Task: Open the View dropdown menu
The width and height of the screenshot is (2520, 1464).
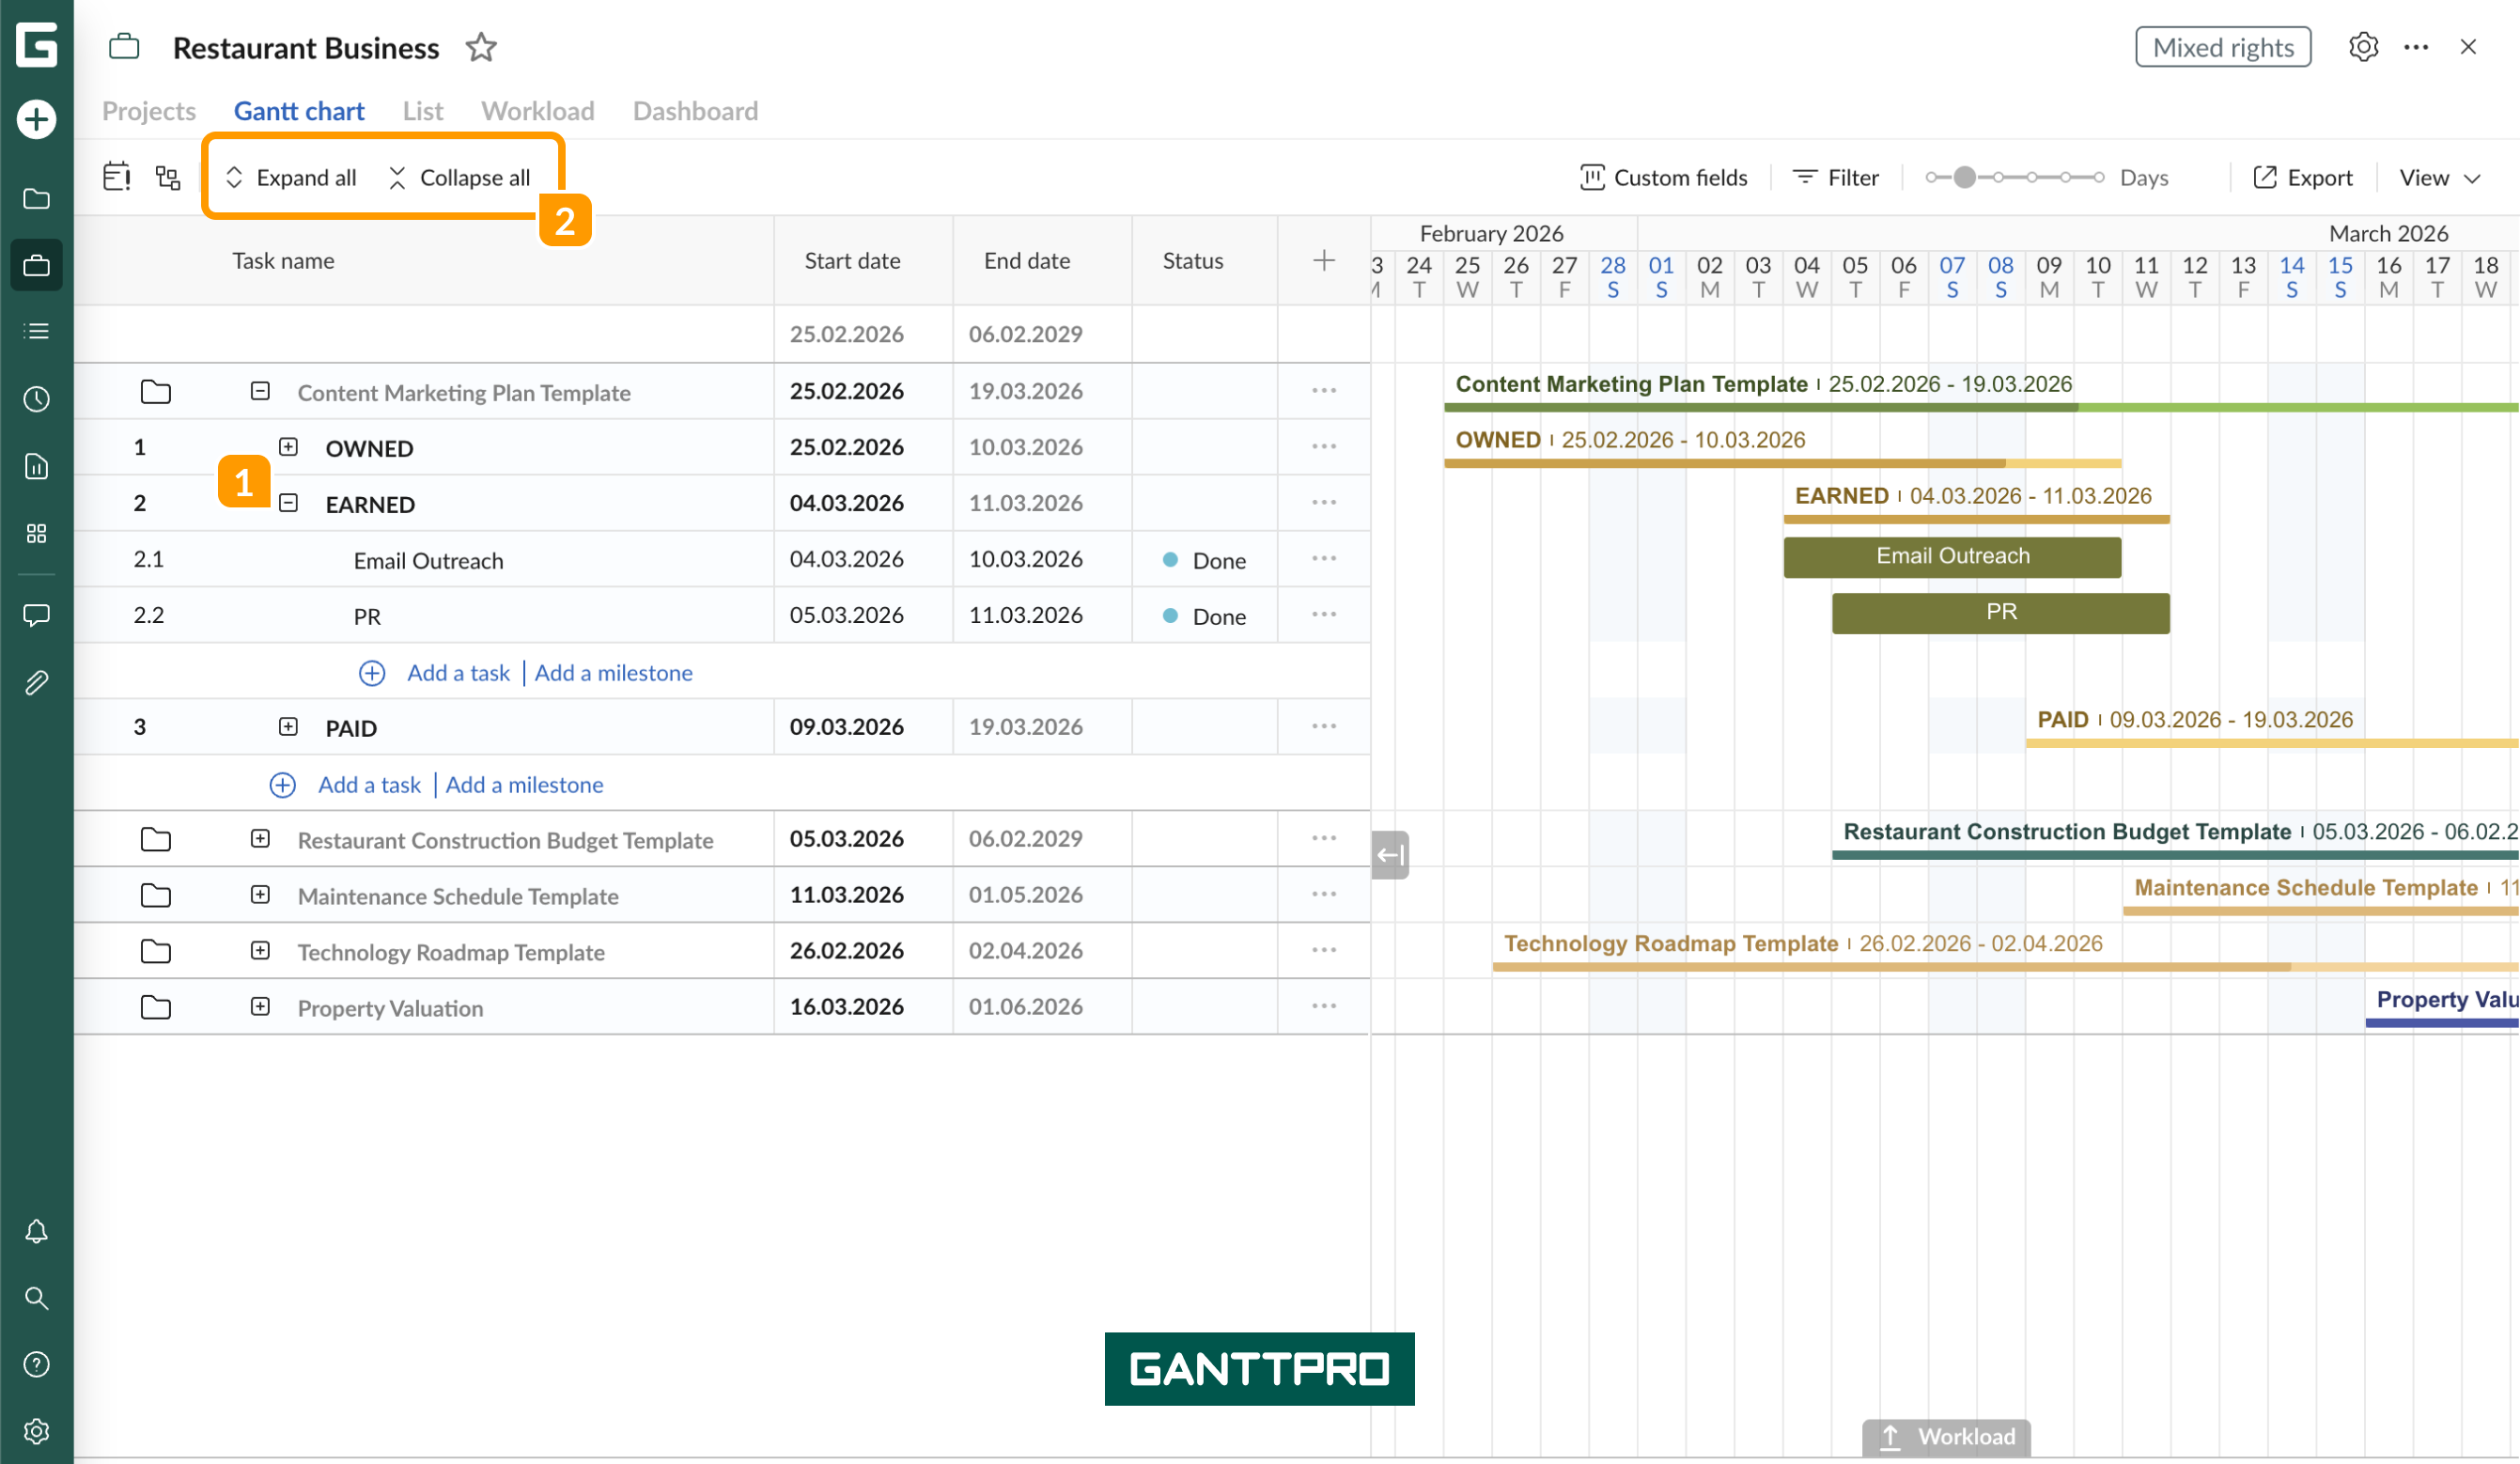Action: (x=2440, y=178)
